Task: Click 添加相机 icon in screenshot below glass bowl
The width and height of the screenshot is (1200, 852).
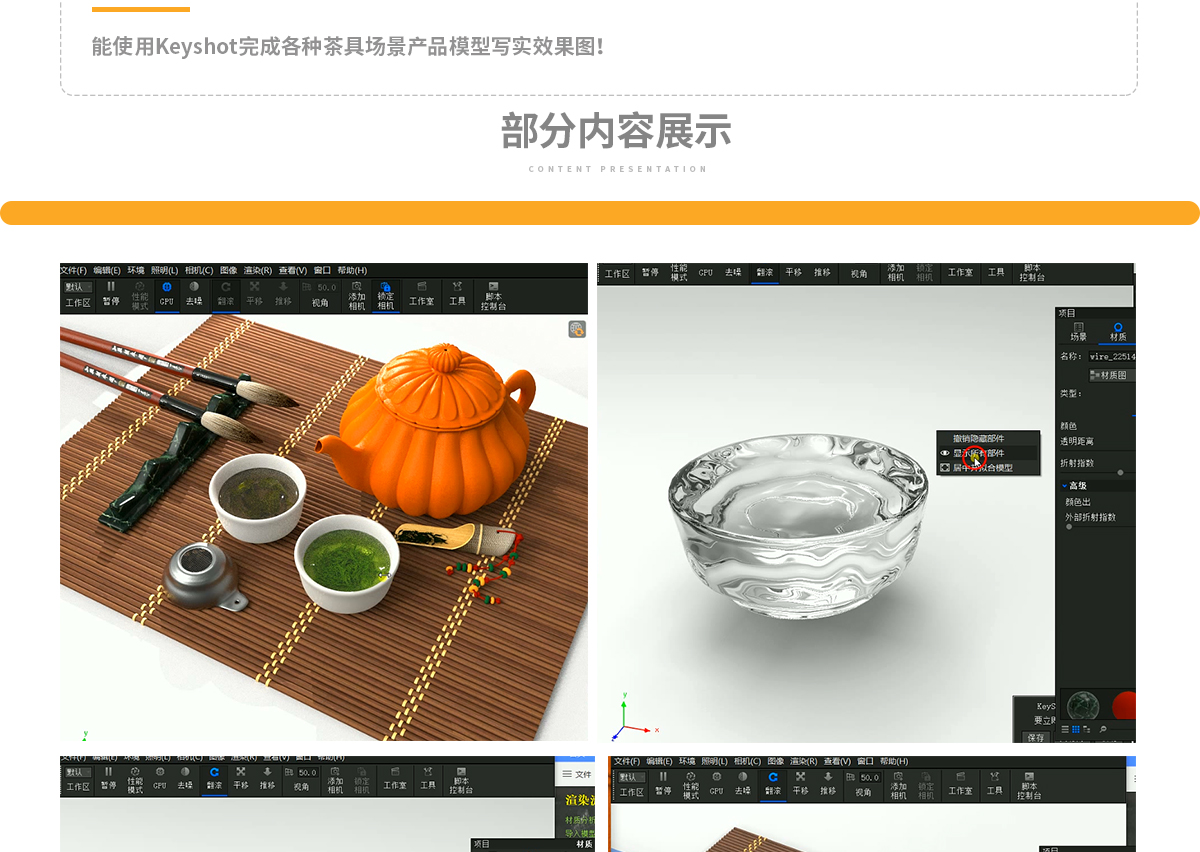Action: pos(898,776)
